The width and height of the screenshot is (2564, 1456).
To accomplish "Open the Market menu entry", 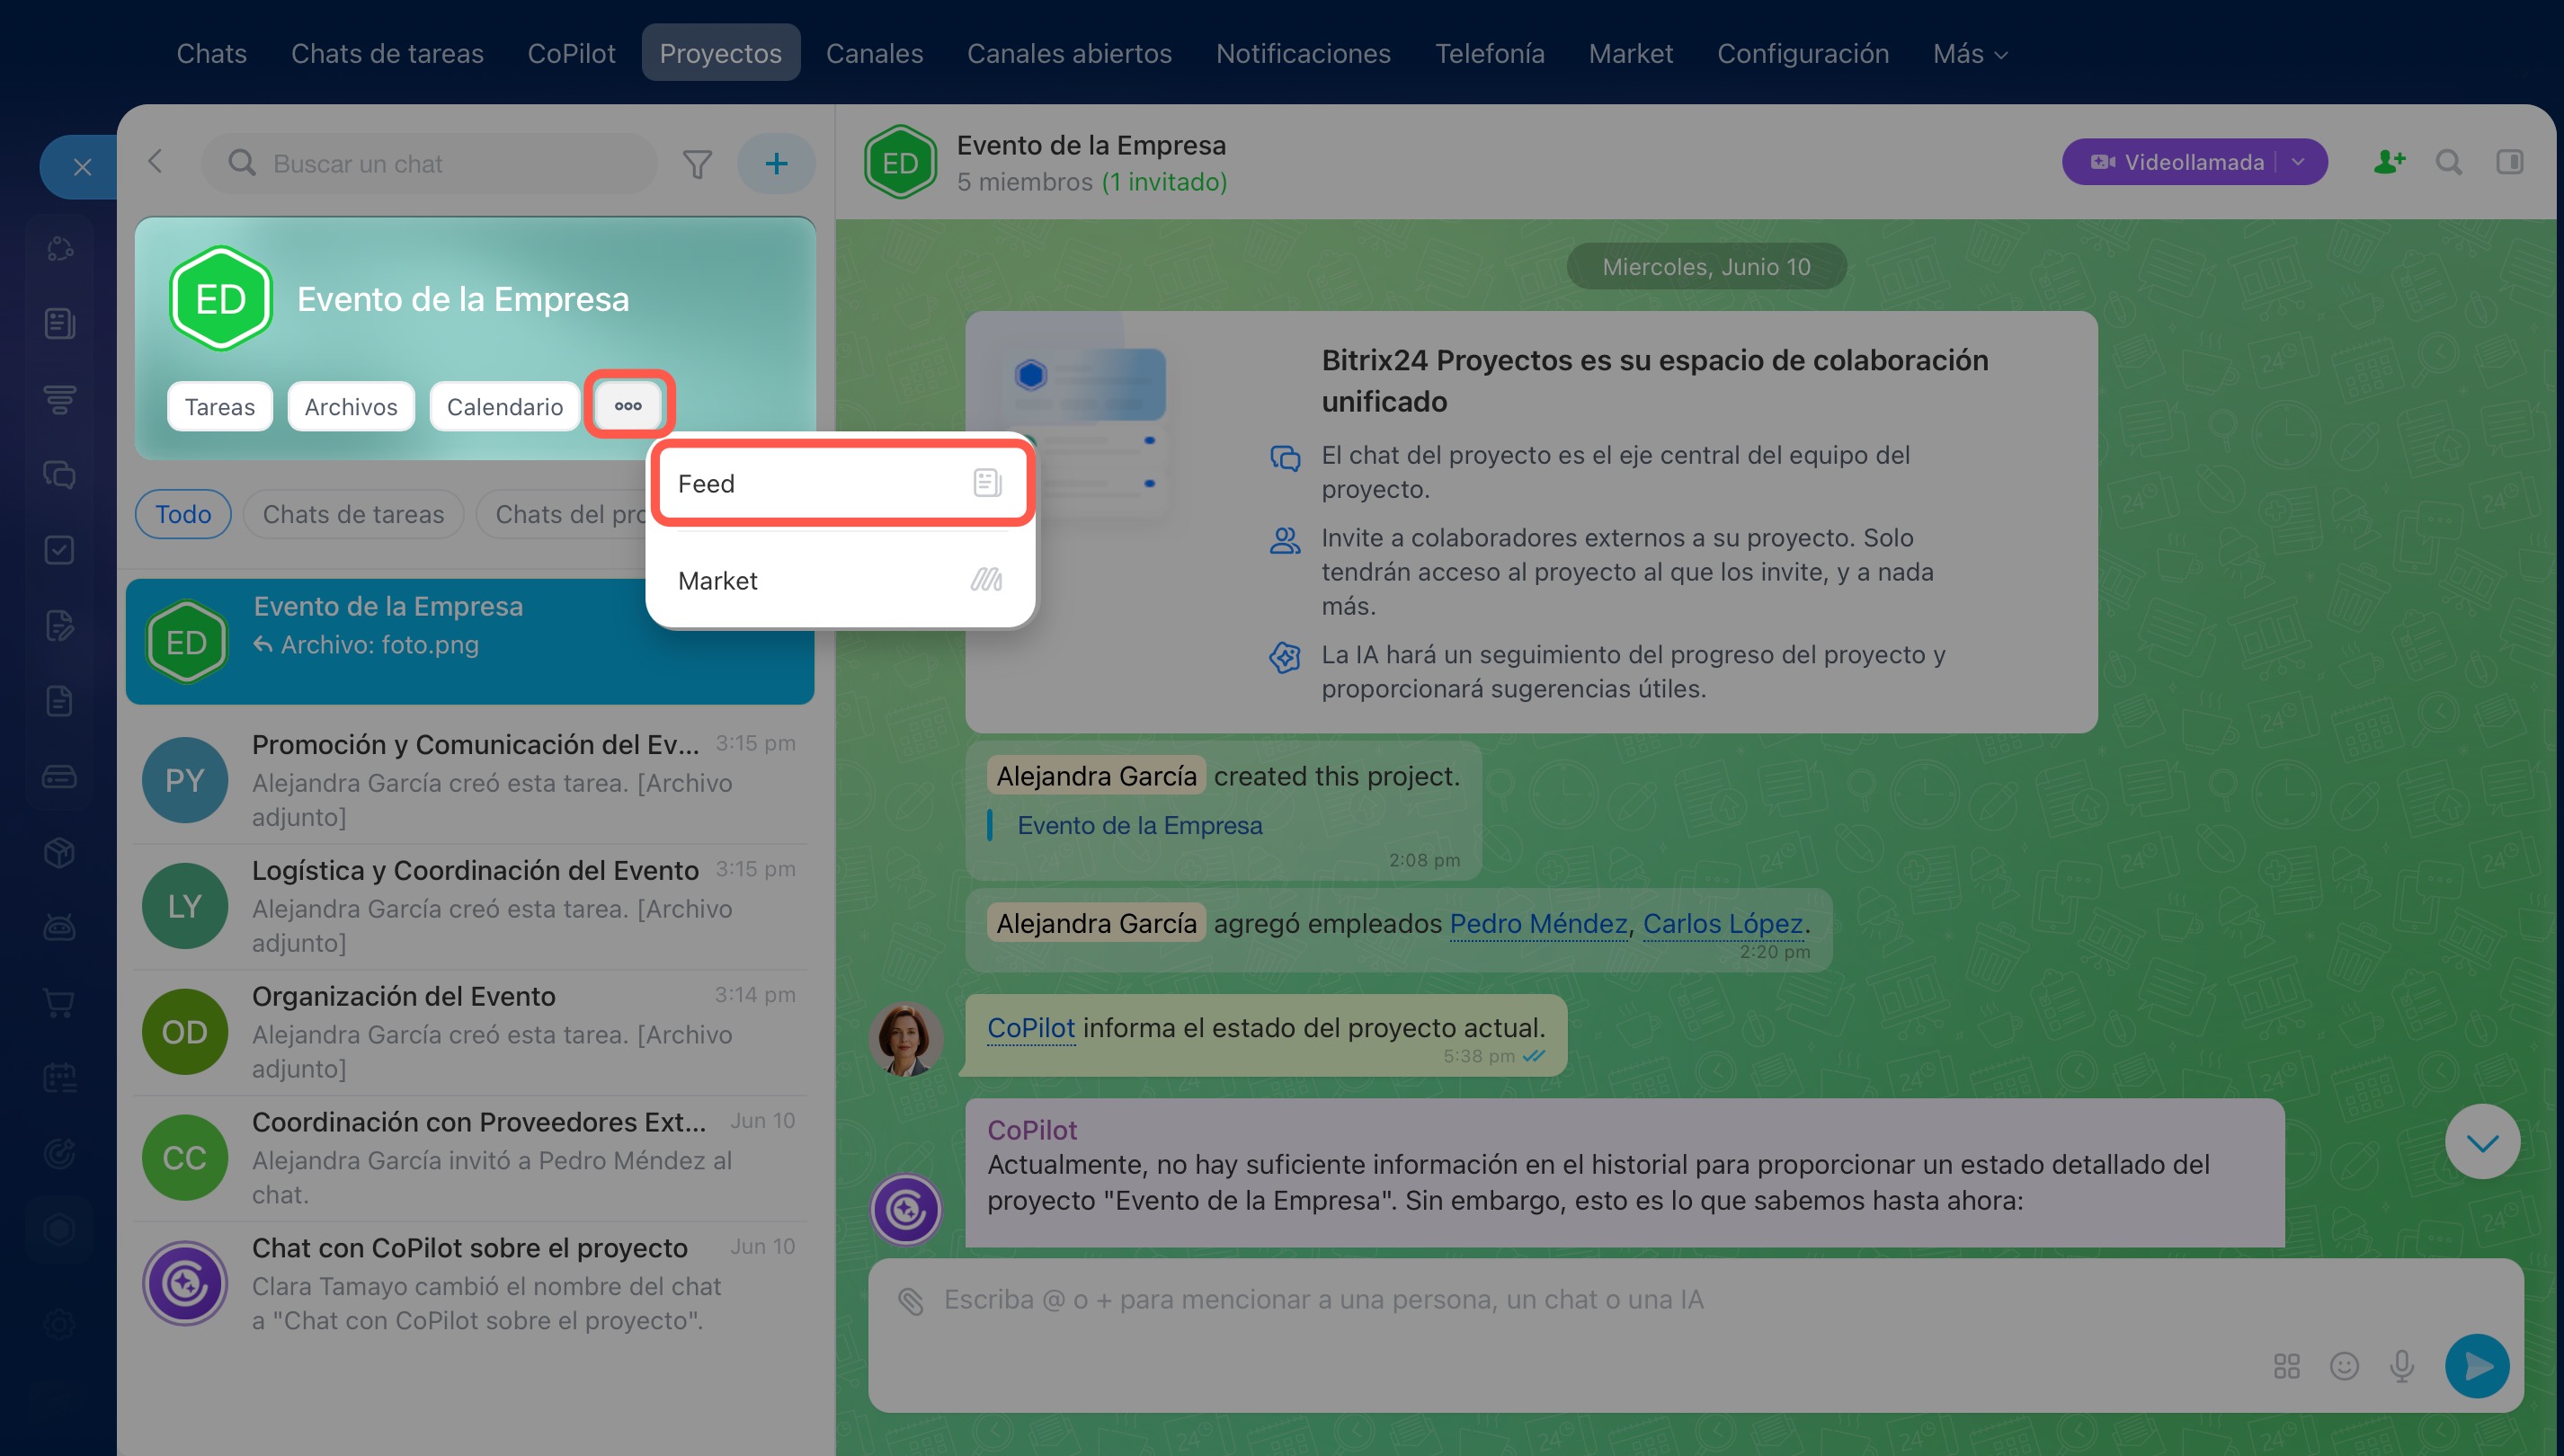I will point(841,581).
